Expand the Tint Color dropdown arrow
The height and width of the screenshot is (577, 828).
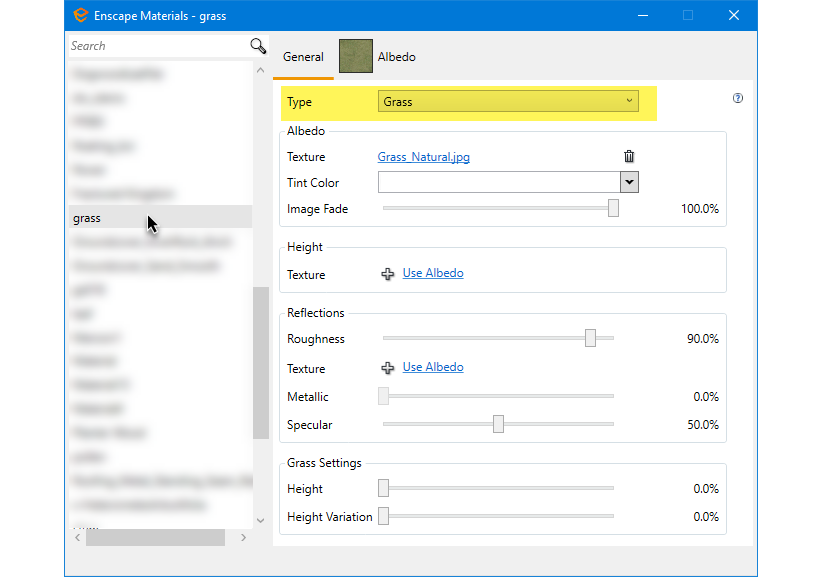click(629, 182)
